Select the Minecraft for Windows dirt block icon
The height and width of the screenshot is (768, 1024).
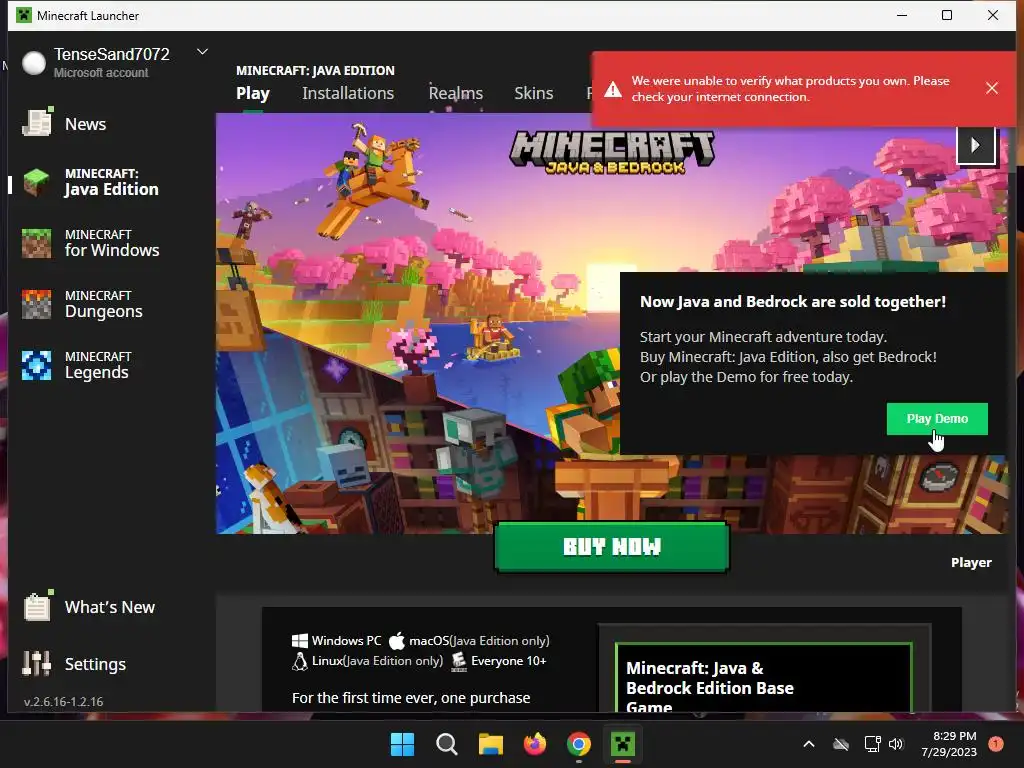pyautogui.click(x=37, y=244)
